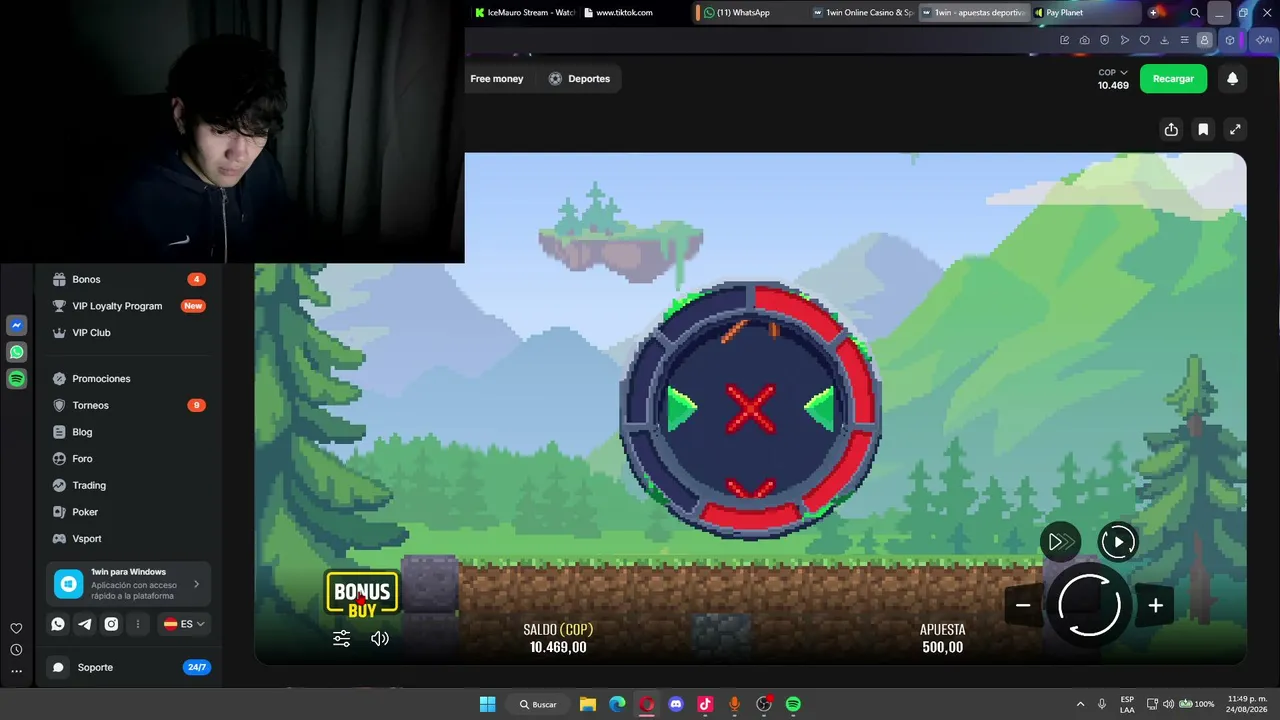Open Foro in the sidebar
This screenshot has height=720, width=1280.
128,458
